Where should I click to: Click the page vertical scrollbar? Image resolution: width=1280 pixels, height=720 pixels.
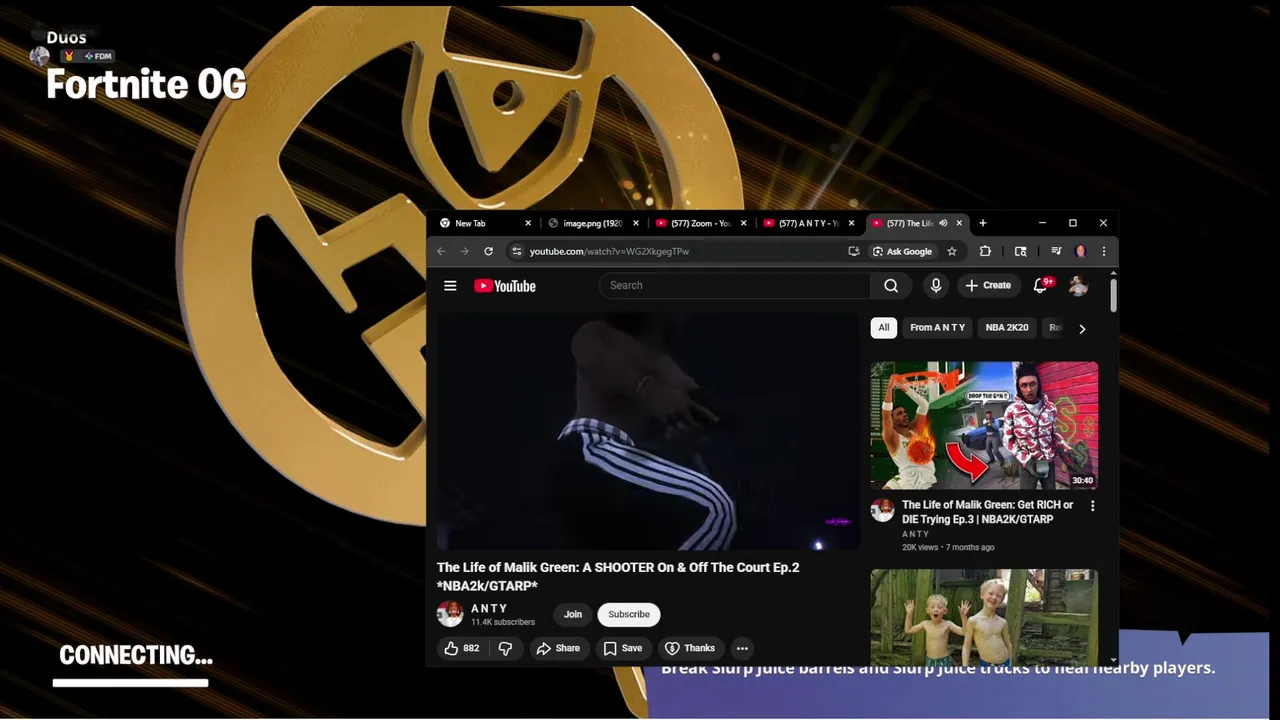tap(1113, 295)
